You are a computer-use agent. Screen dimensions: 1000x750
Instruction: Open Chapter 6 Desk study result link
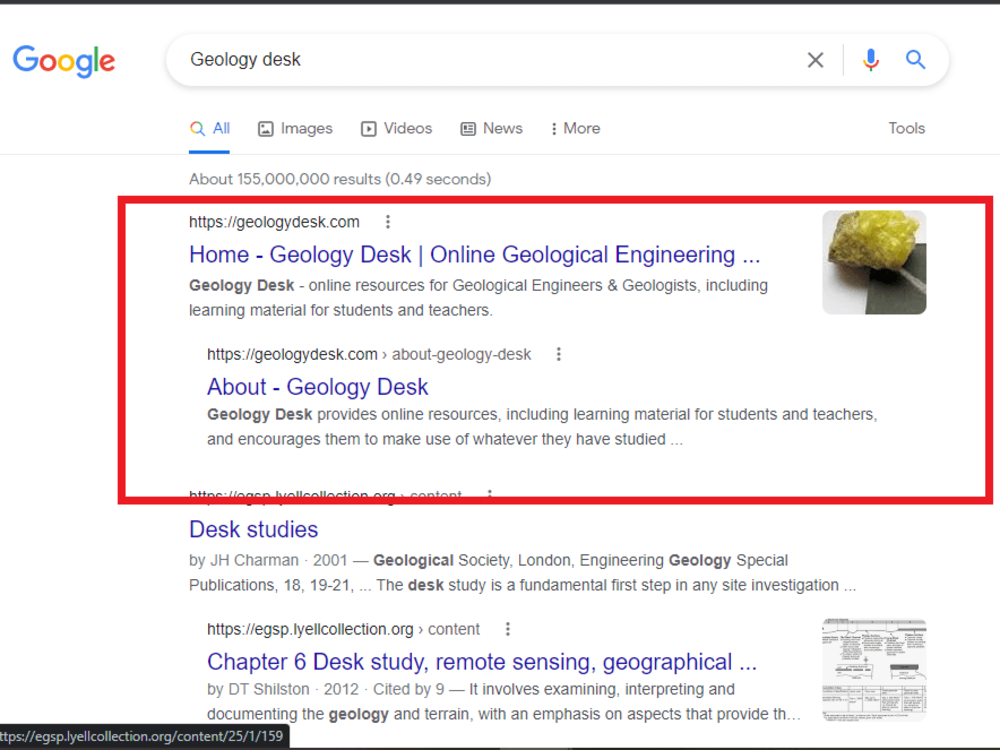click(482, 662)
